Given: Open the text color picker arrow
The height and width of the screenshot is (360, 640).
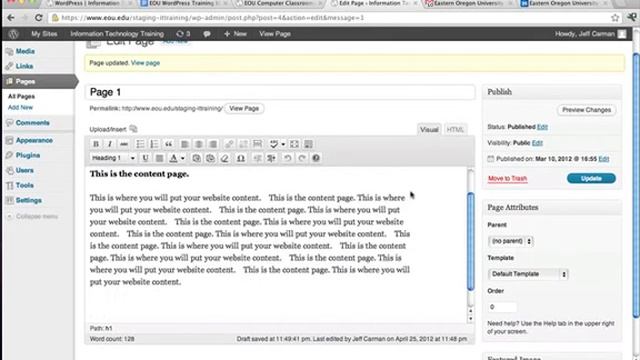Looking at the screenshot, I should tap(182, 158).
